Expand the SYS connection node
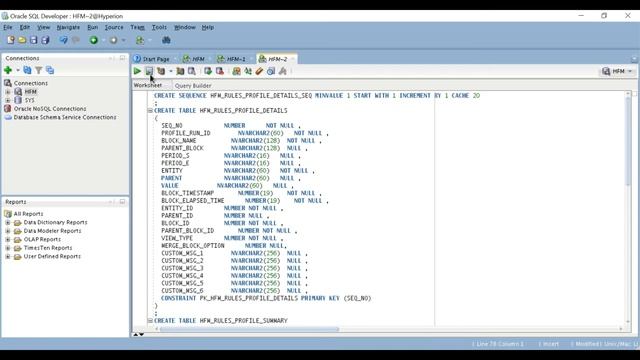640x360 pixels. click(8, 100)
